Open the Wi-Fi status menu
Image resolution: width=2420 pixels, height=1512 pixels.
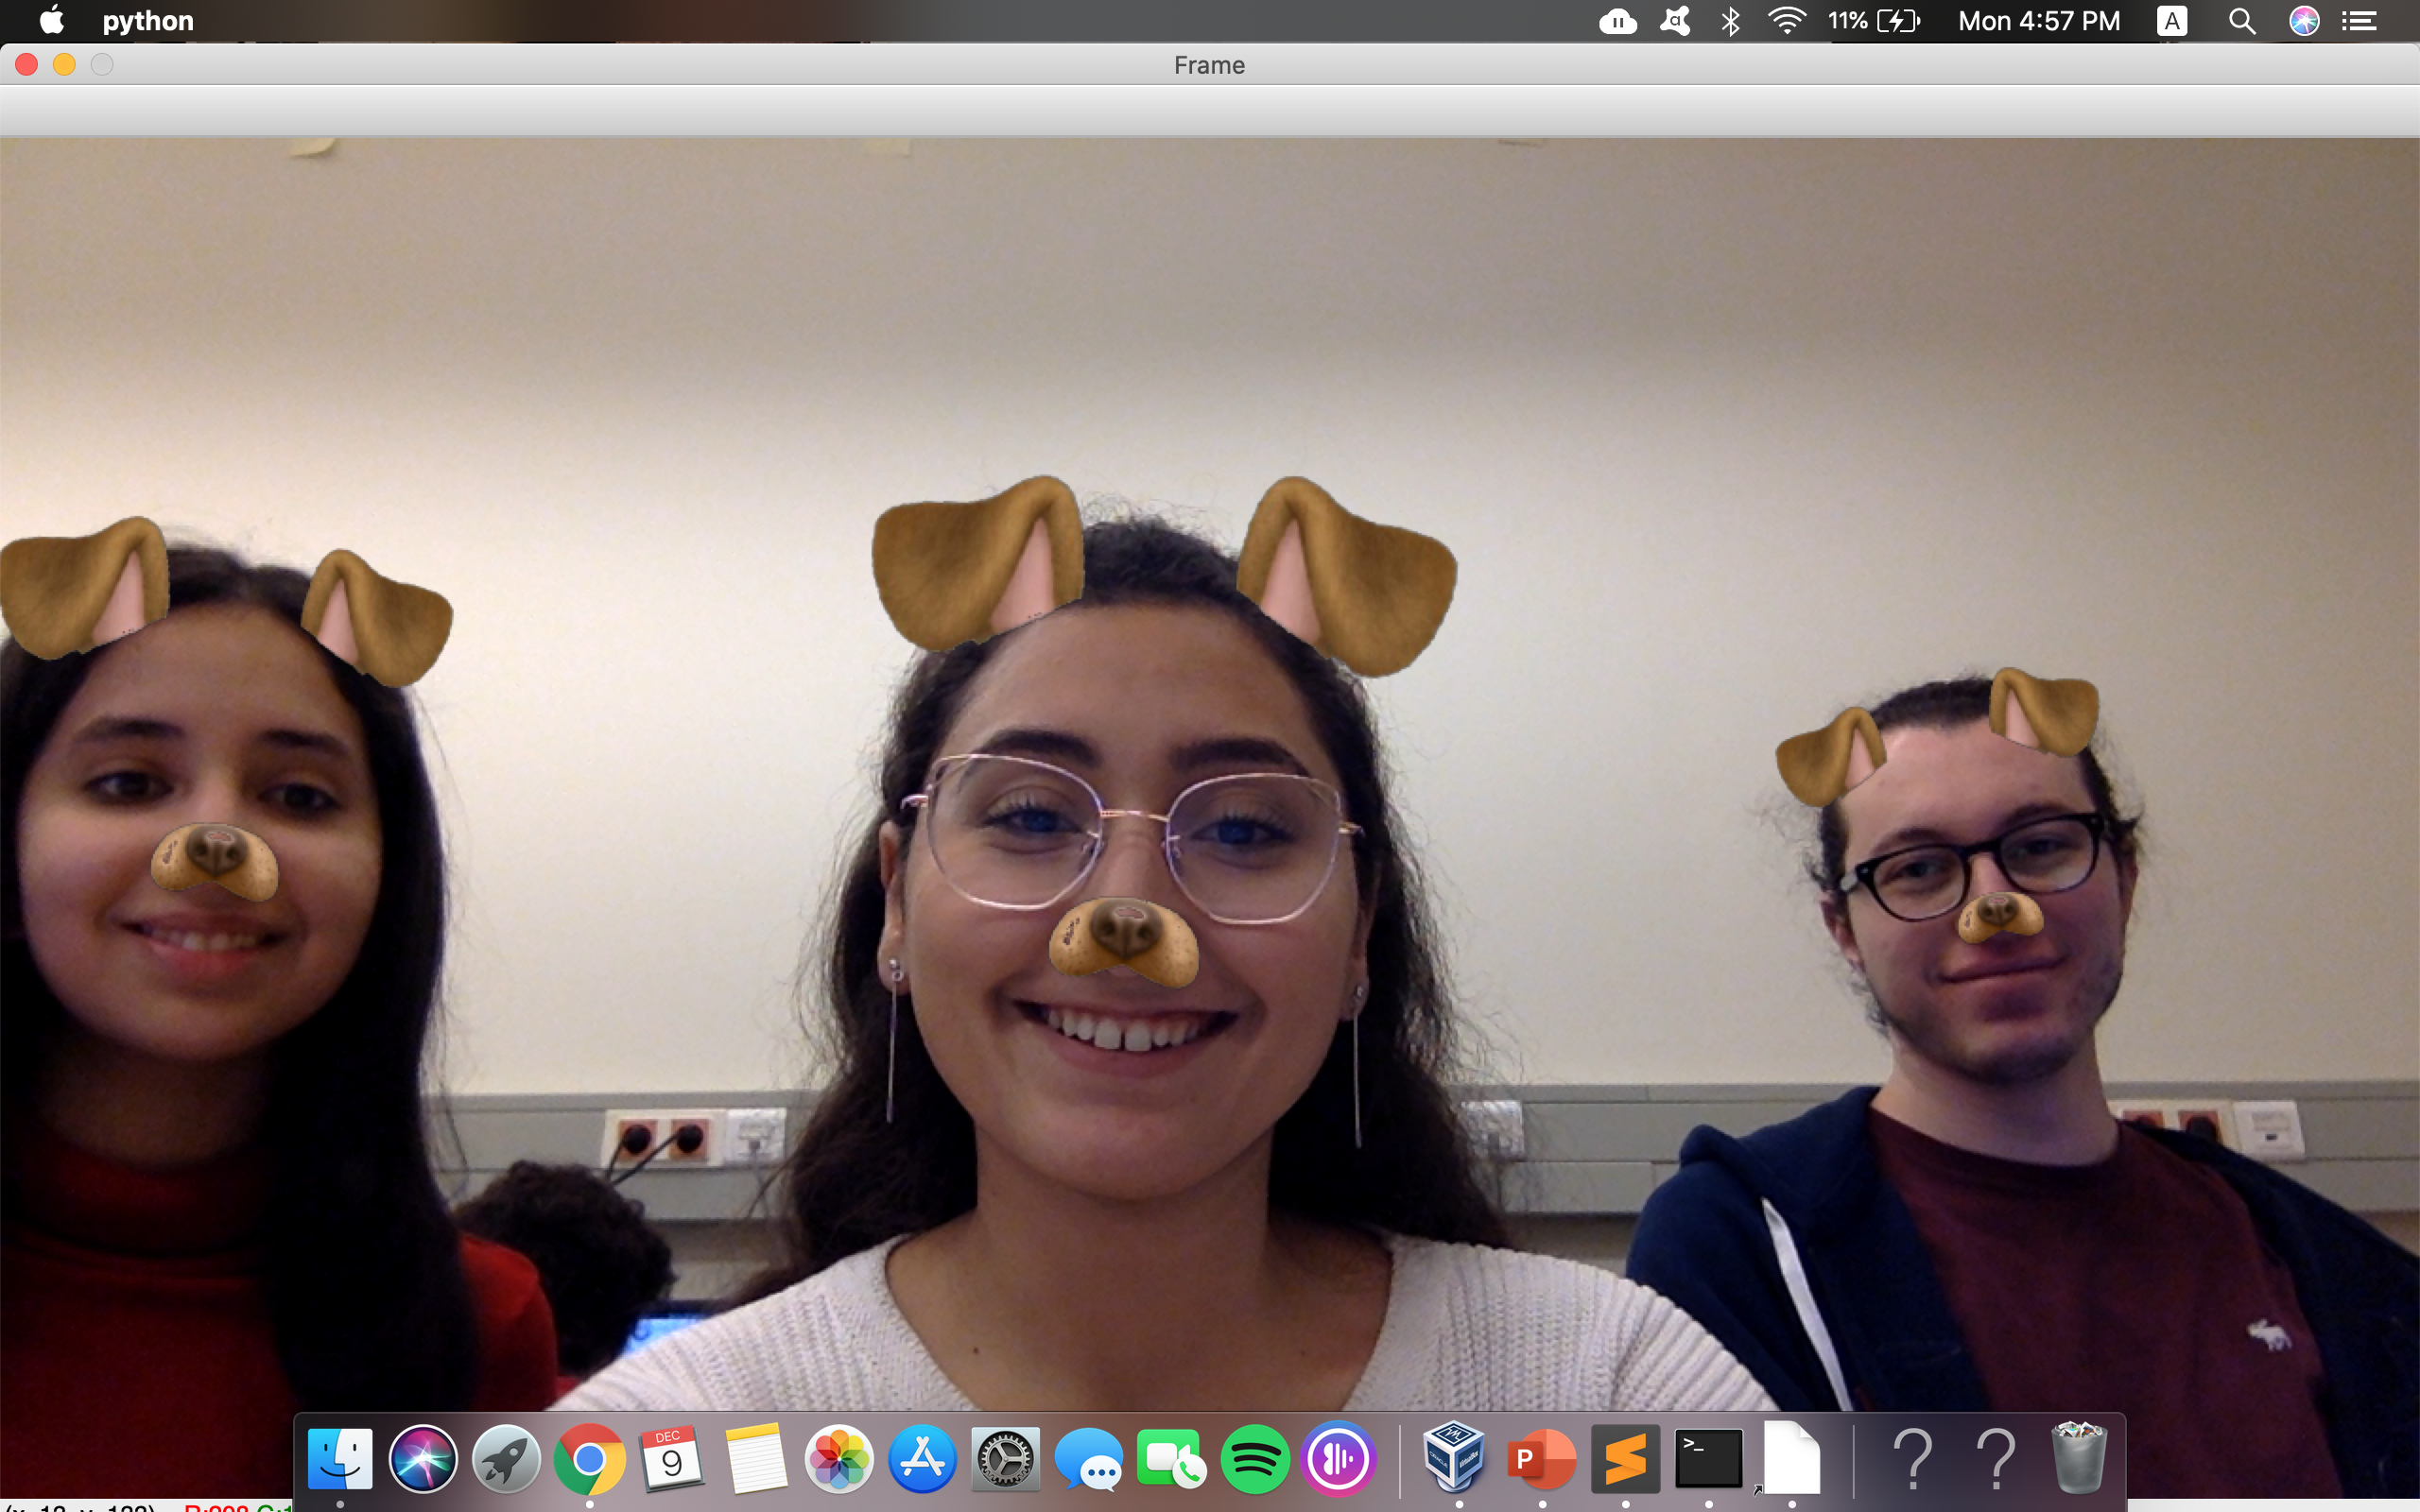coord(1786,21)
